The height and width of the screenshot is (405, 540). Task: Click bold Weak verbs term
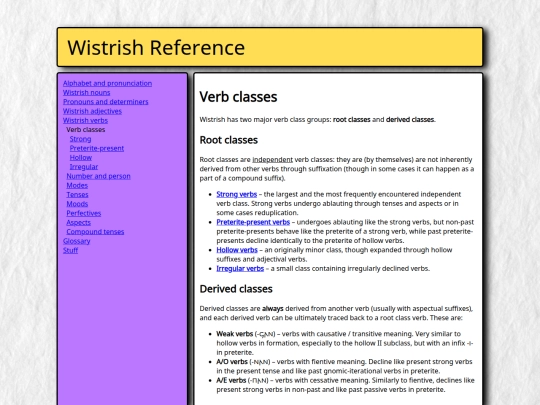pyautogui.click(x=235, y=334)
